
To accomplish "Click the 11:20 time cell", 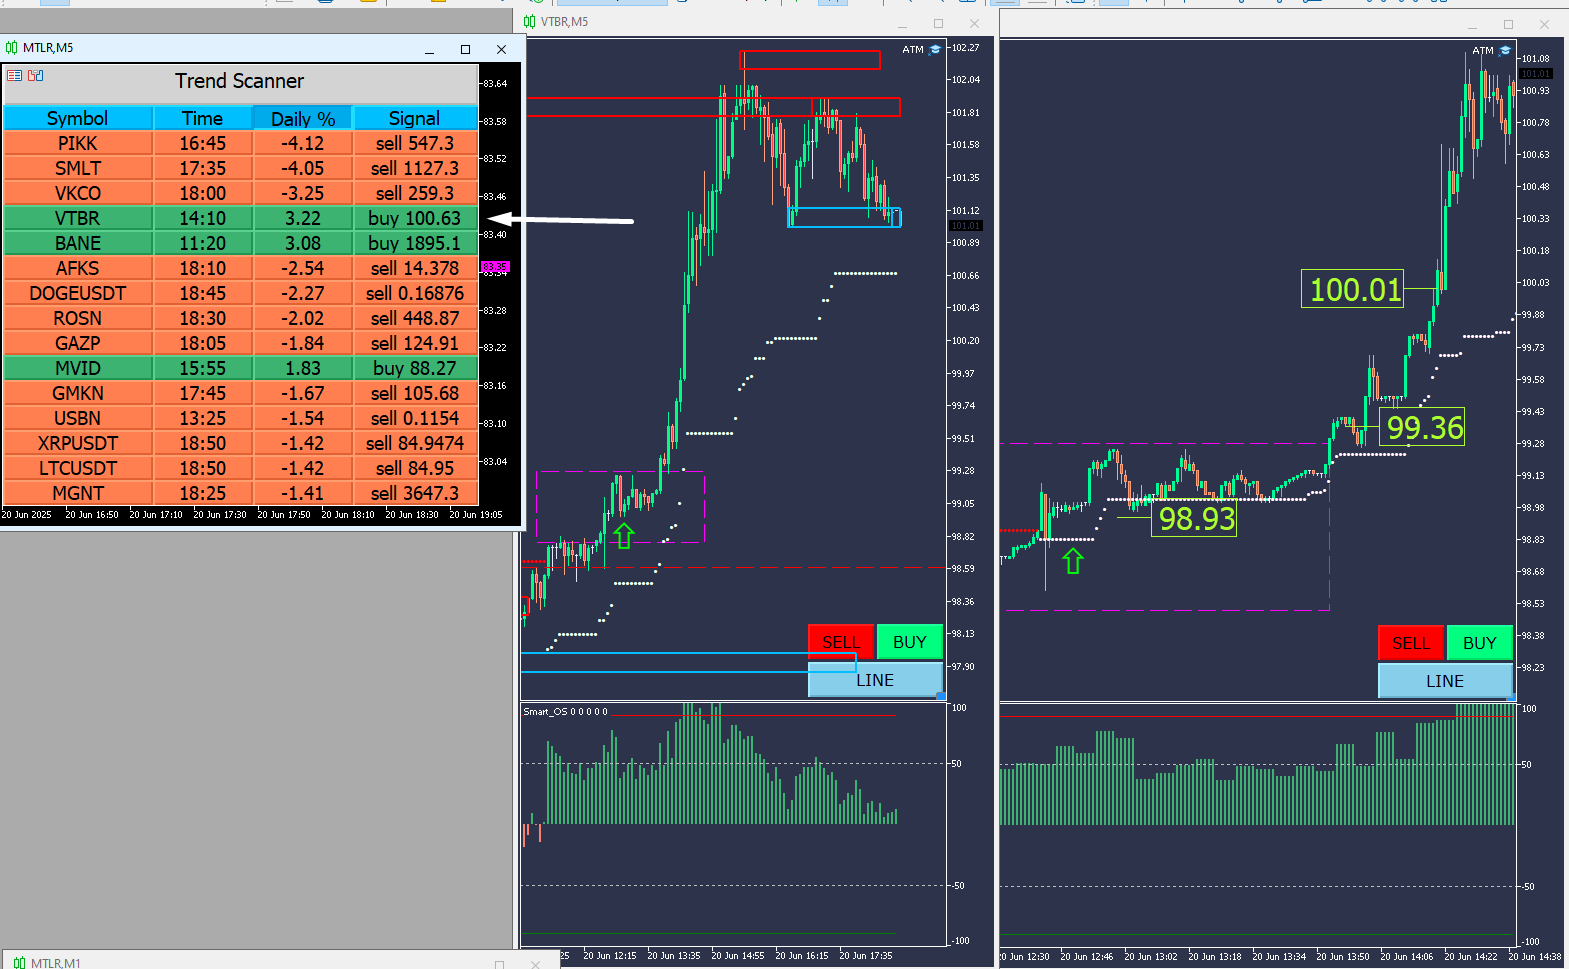I will click(203, 243).
